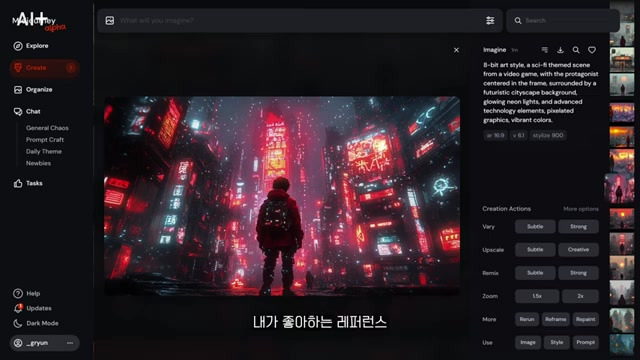Open the Prompt Craft chat room
Image resolution: width=640 pixels, height=360 pixels.
tap(45, 140)
